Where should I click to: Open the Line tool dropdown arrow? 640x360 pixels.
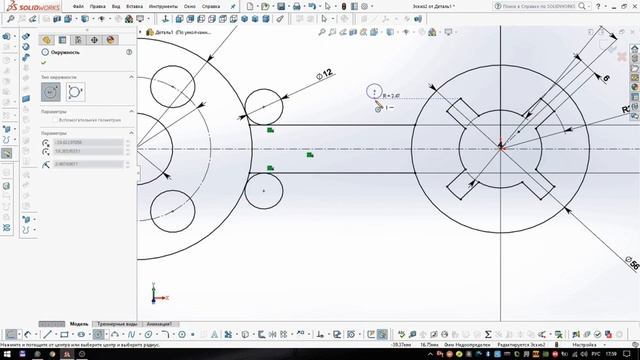pos(55,335)
